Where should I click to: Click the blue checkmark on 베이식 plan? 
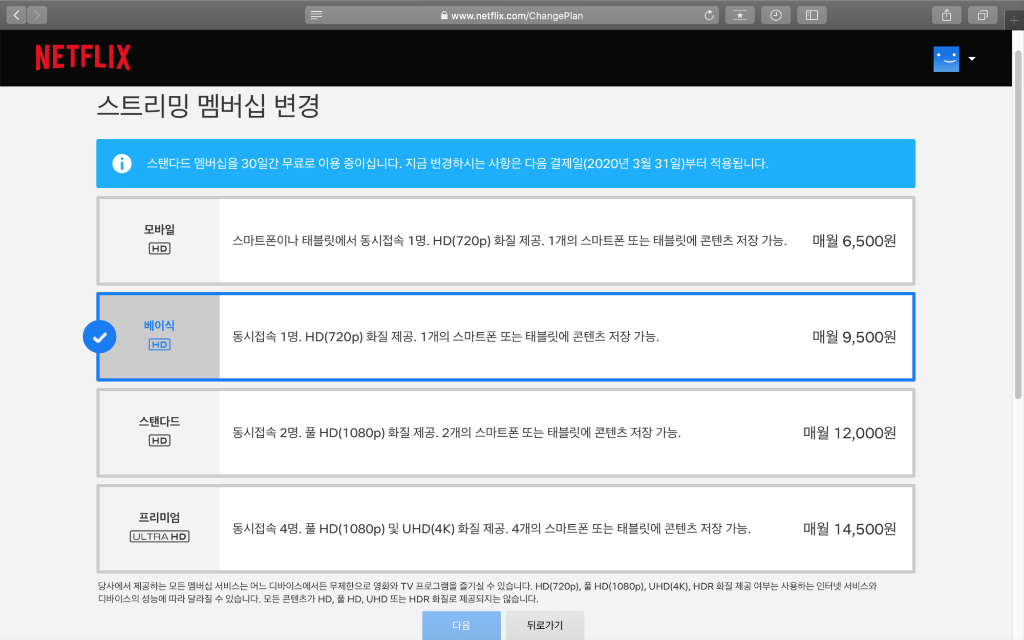[100, 337]
